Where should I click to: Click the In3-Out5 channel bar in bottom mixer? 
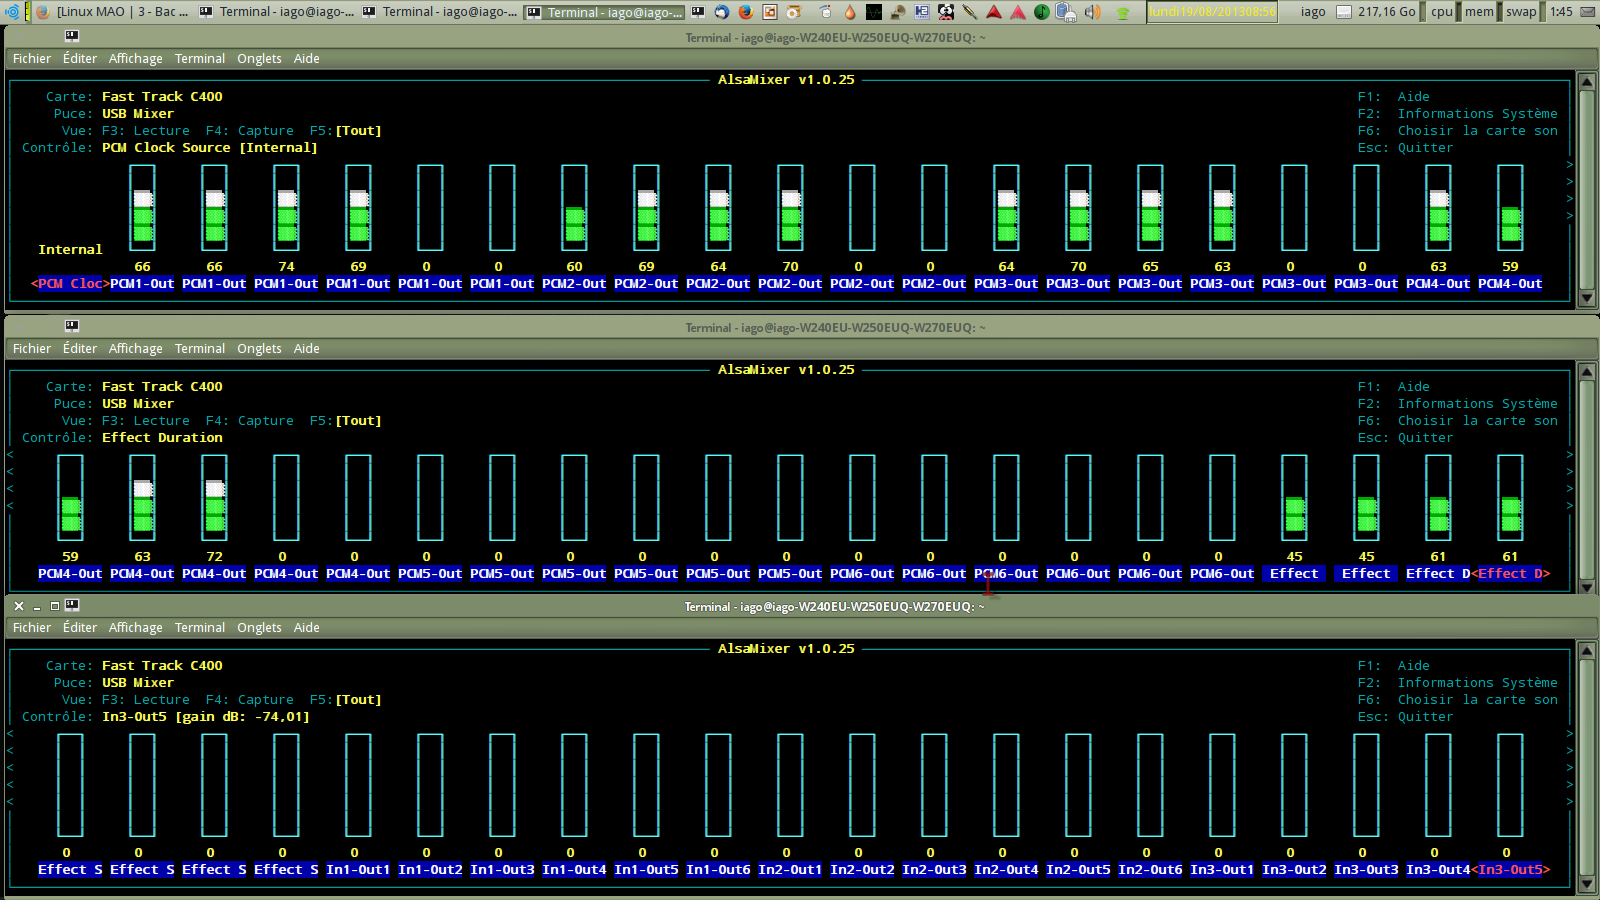click(x=1510, y=785)
